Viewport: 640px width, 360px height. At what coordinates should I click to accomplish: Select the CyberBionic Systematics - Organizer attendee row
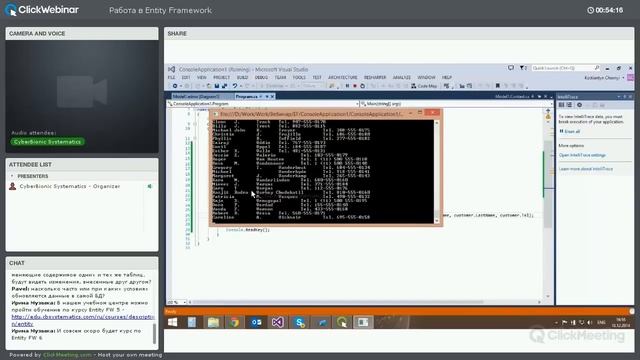[x=82, y=187]
